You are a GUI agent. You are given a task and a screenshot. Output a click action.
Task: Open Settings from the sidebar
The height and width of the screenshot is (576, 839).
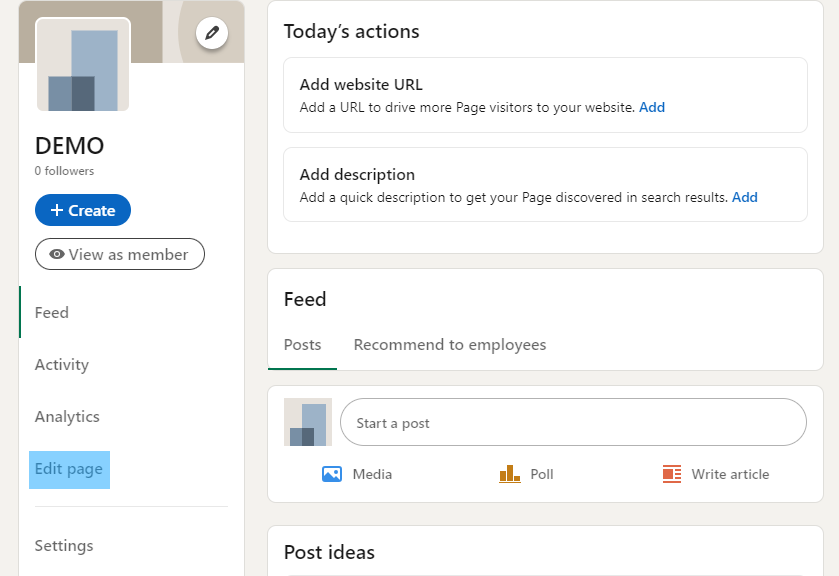pos(64,545)
